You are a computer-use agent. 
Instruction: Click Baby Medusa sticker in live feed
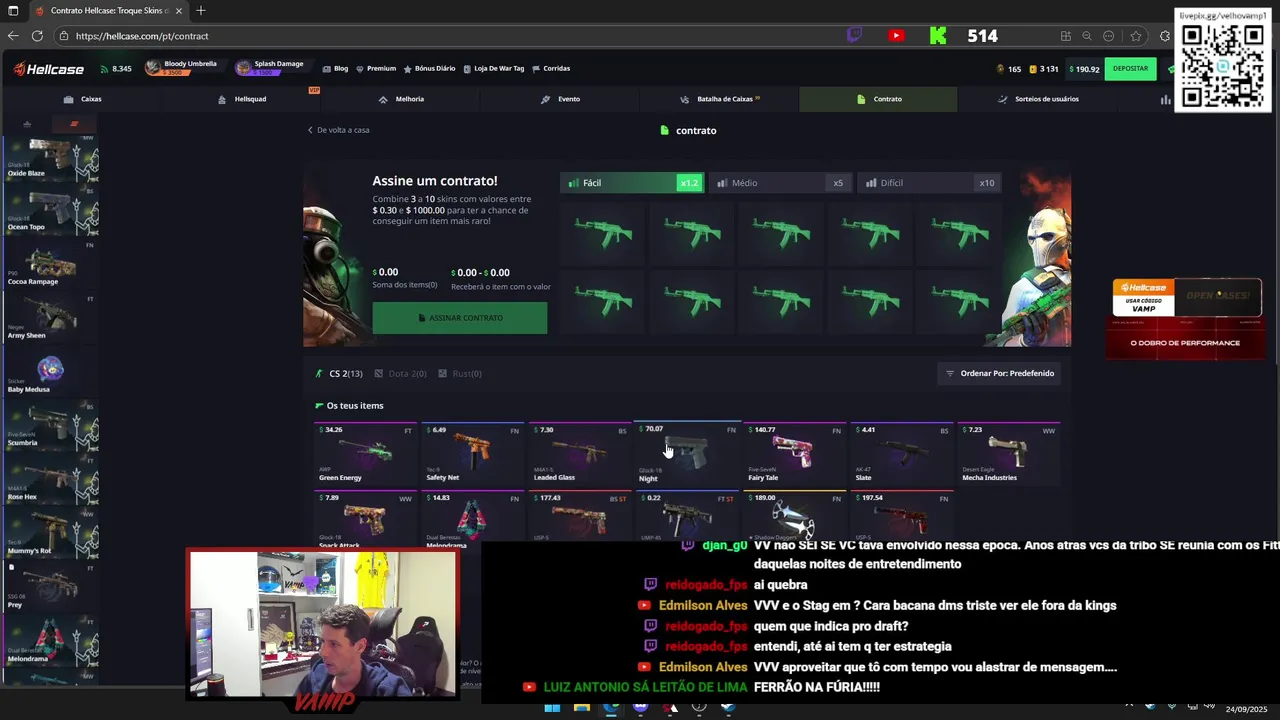50,372
